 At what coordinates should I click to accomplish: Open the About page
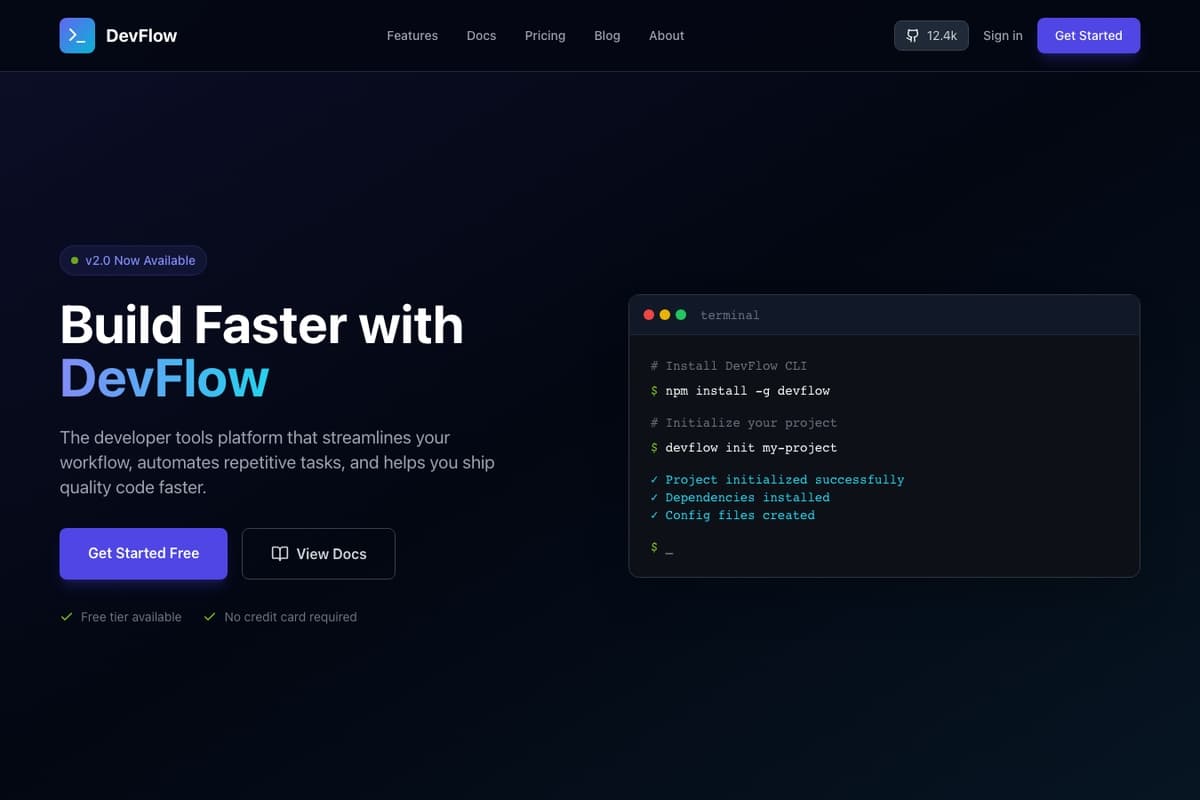[x=666, y=35]
